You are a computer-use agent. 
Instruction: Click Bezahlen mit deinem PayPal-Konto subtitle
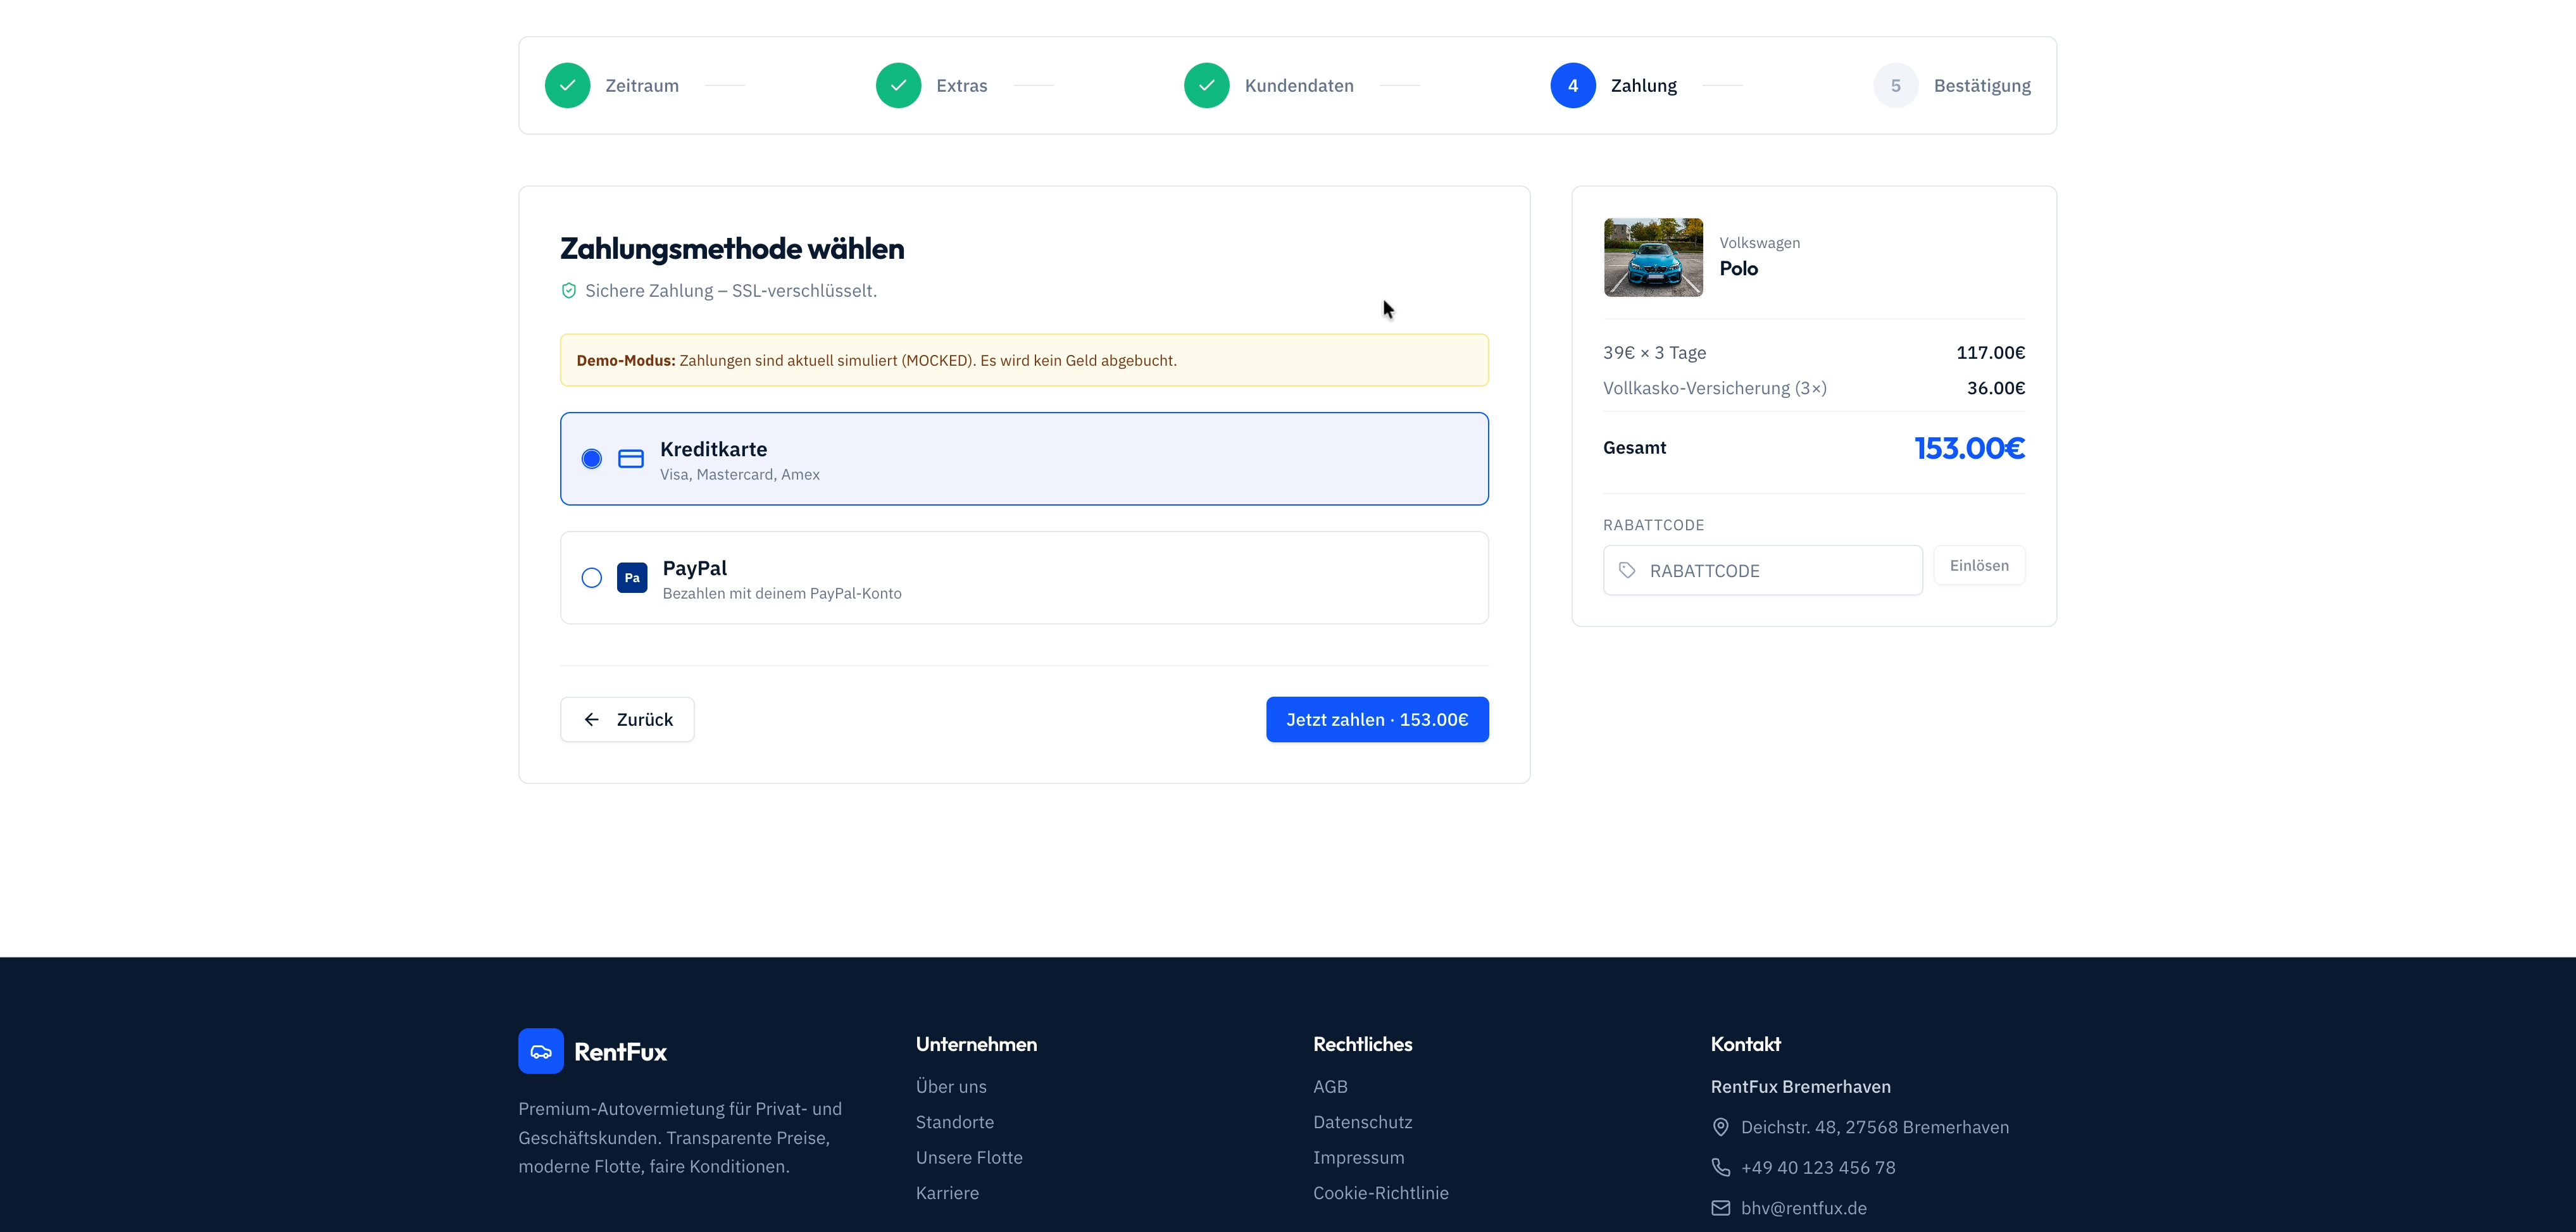coord(782,593)
